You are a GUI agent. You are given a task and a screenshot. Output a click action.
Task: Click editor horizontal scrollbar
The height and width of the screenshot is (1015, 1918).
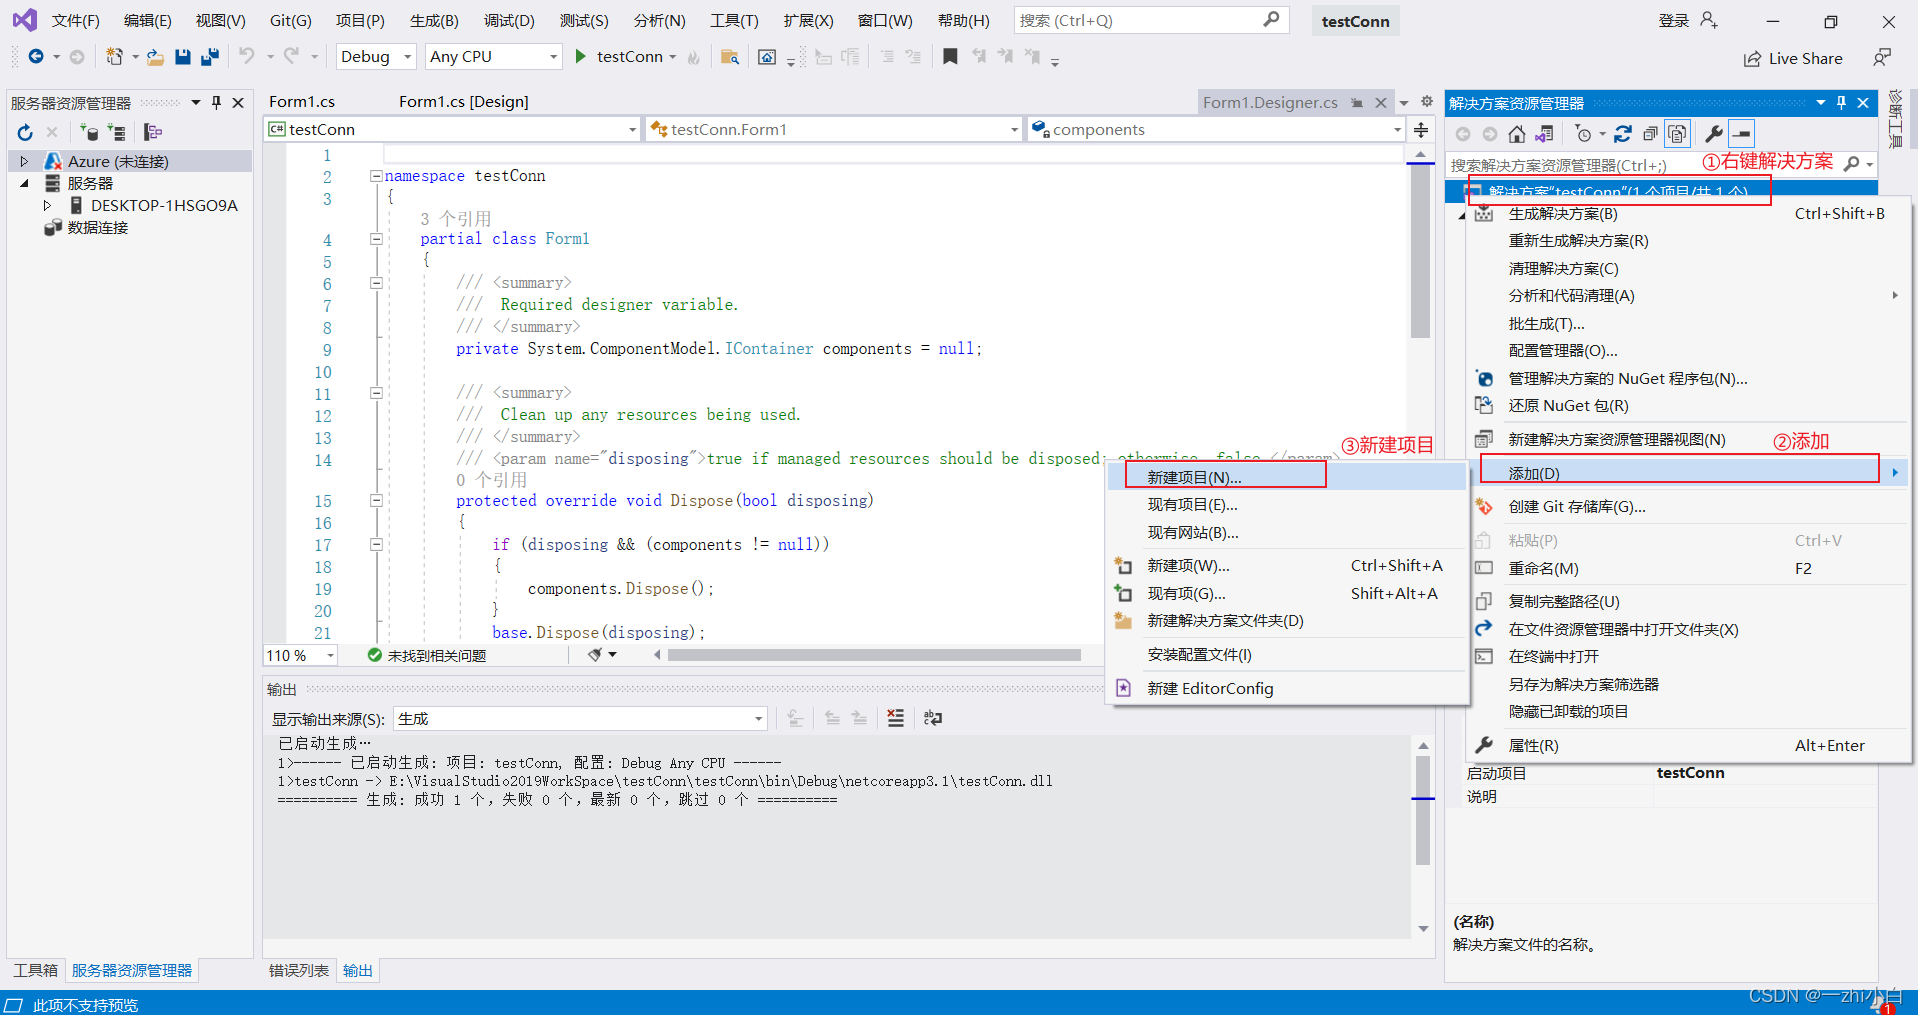pyautogui.click(x=873, y=655)
